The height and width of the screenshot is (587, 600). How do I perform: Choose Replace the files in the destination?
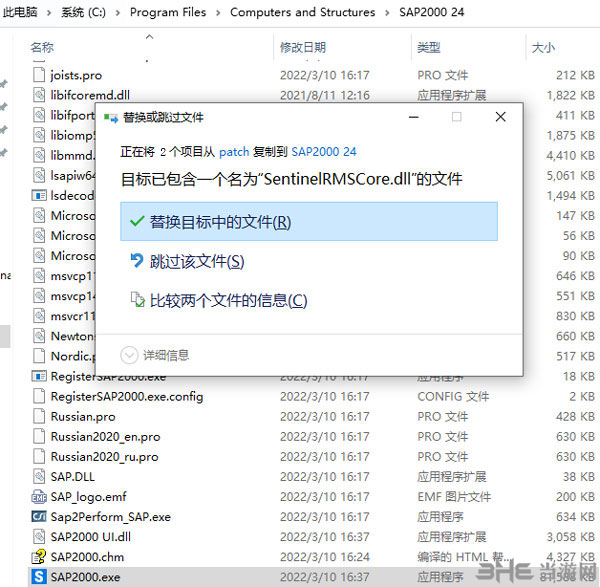309,221
